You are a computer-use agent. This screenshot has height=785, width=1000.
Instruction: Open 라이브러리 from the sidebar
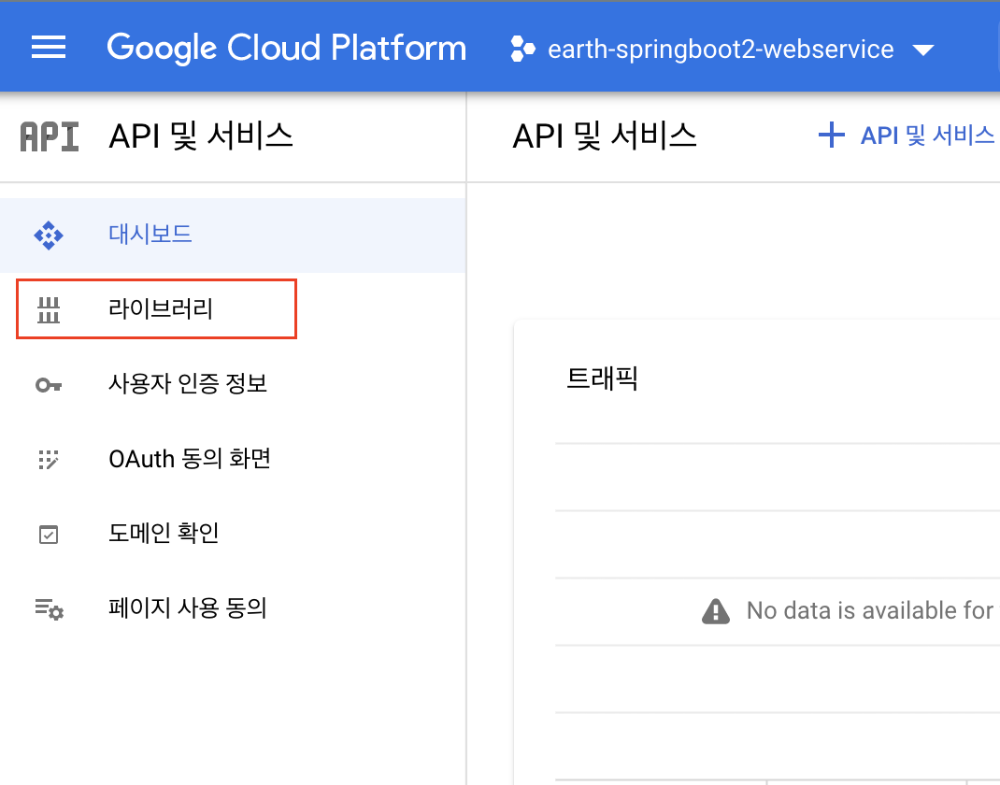(156, 309)
